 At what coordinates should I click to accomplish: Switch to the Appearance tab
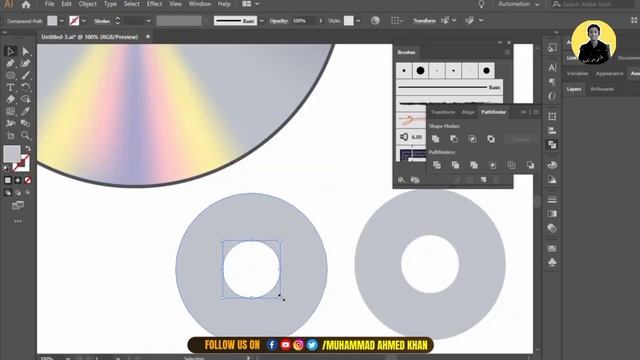tap(609, 73)
